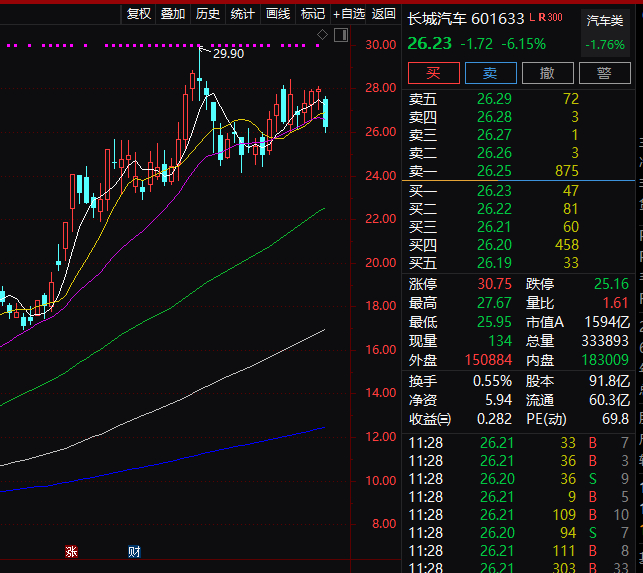
Task: Click the tick row with volume 109
Action: (519, 515)
